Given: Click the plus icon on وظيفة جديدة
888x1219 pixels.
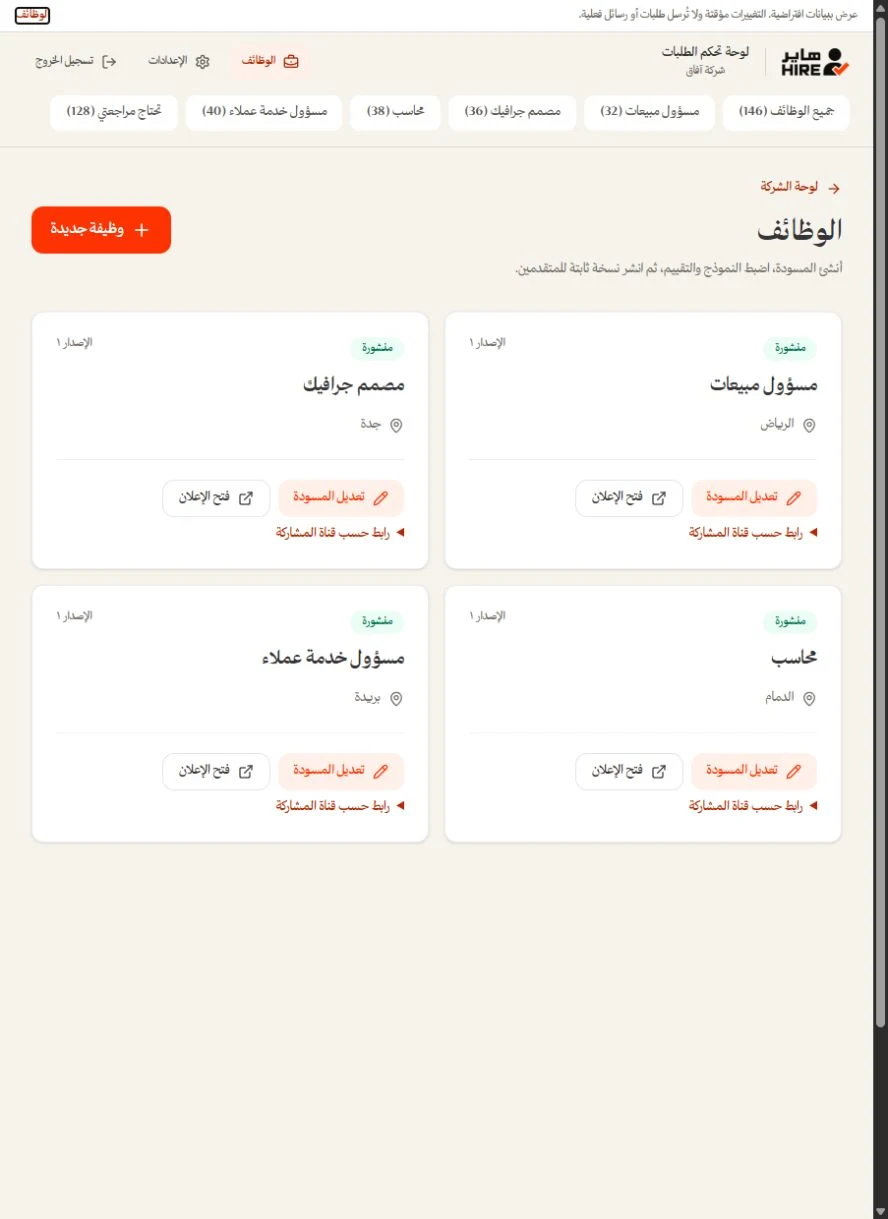Looking at the screenshot, I should [141, 230].
